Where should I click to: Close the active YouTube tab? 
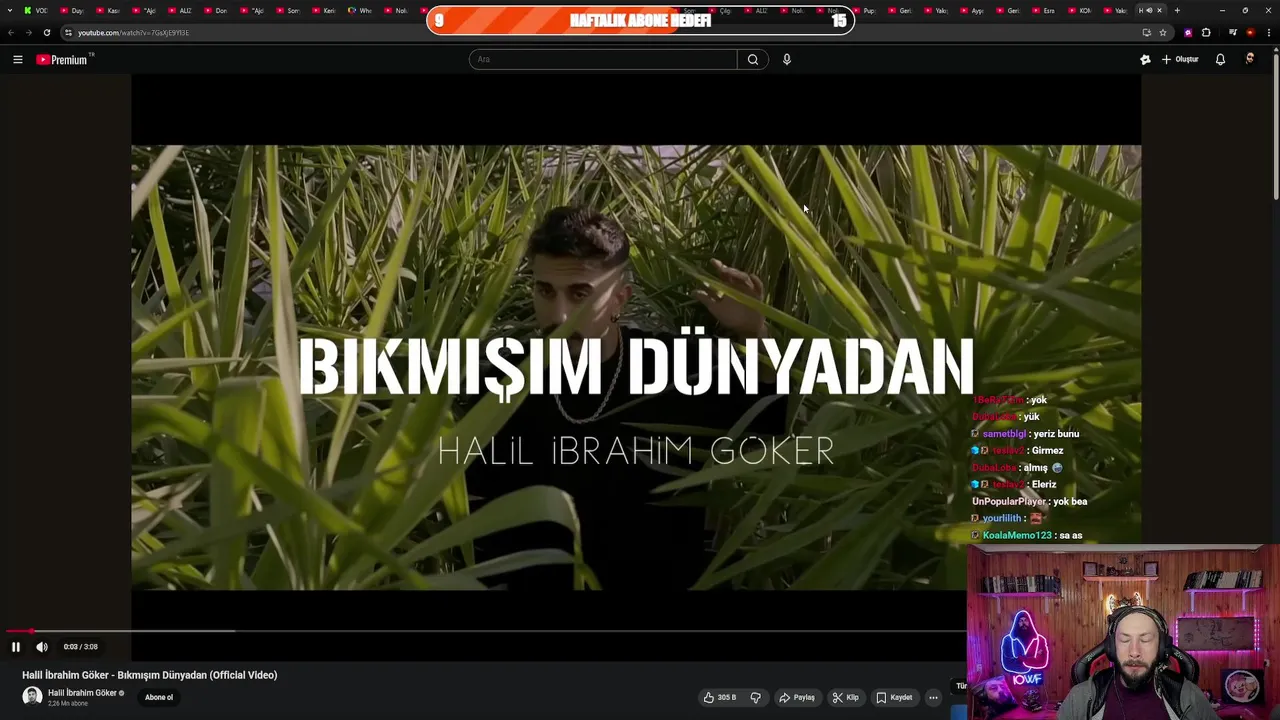click(1159, 10)
